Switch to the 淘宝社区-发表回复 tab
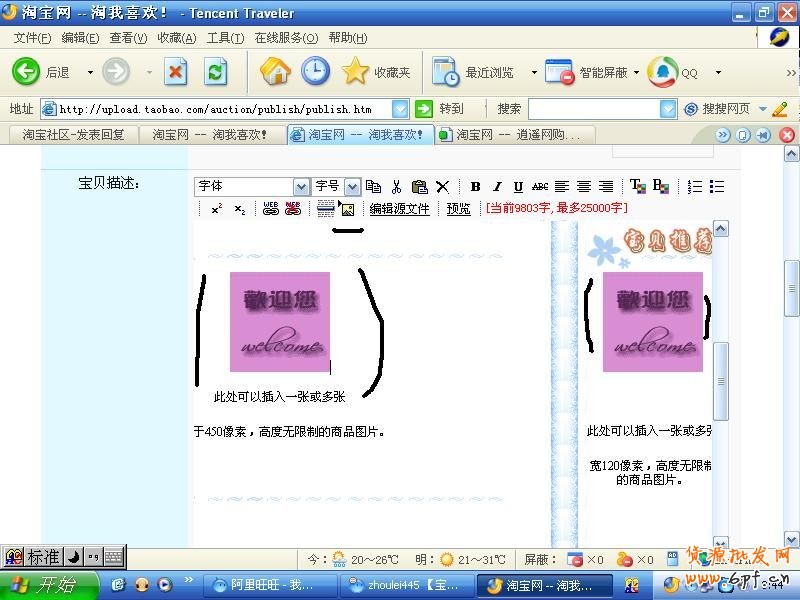The width and height of the screenshot is (800, 600). (x=73, y=135)
